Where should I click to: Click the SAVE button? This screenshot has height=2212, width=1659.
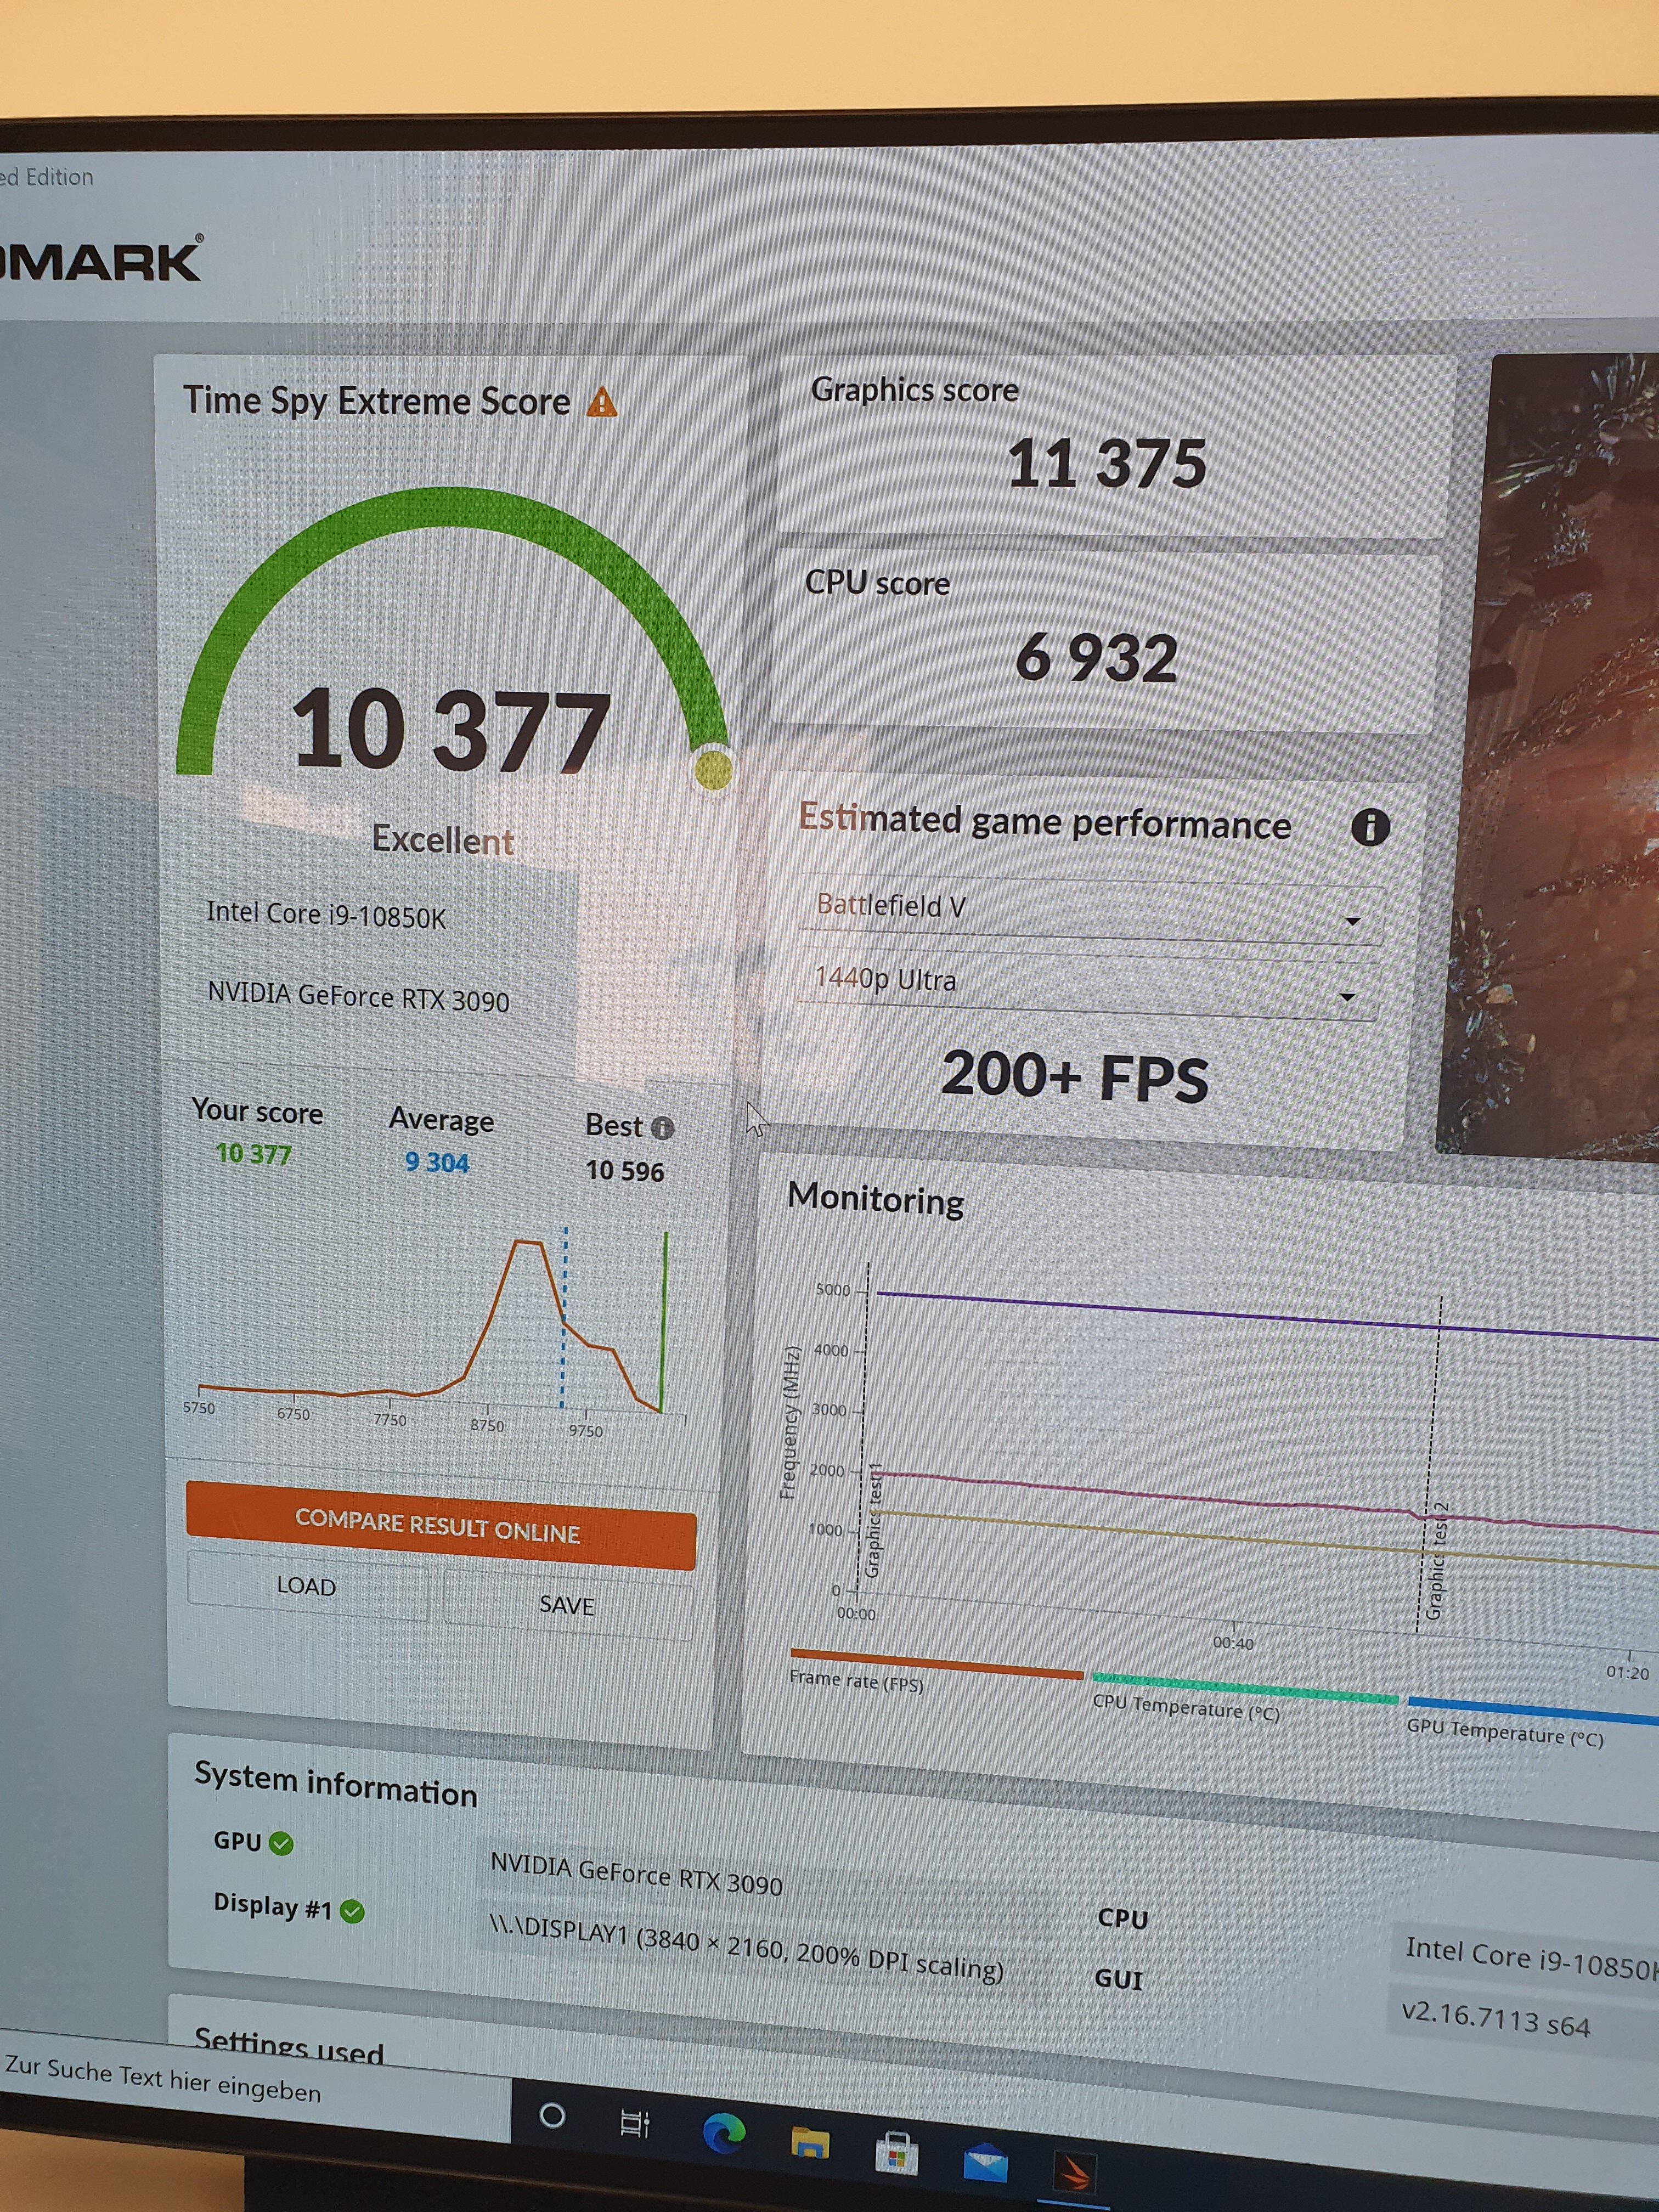pos(567,1605)
